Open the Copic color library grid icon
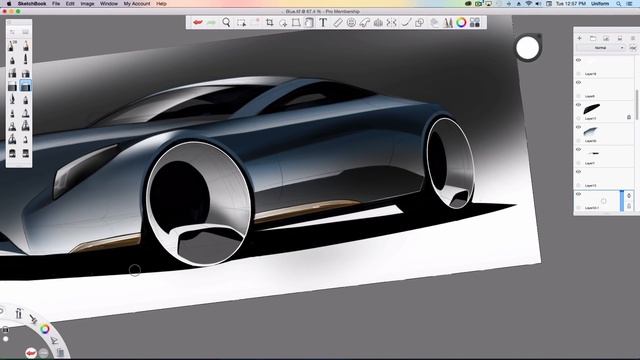 click(x=475, y=22)
